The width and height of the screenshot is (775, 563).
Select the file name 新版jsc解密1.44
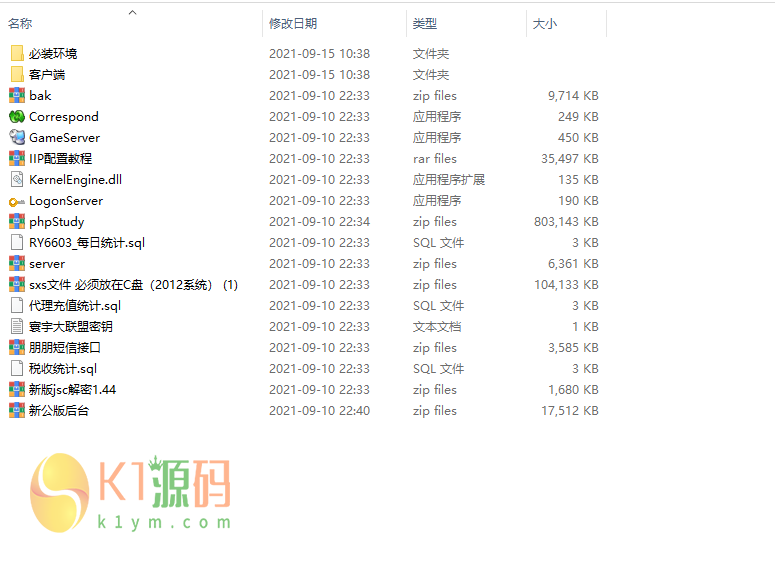click(72, 390)
